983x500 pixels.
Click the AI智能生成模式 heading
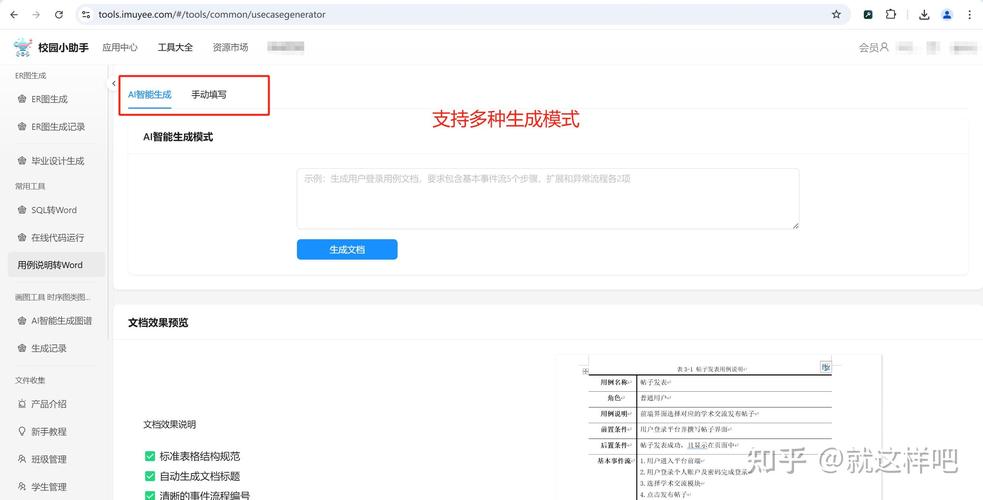click(178, 137)
